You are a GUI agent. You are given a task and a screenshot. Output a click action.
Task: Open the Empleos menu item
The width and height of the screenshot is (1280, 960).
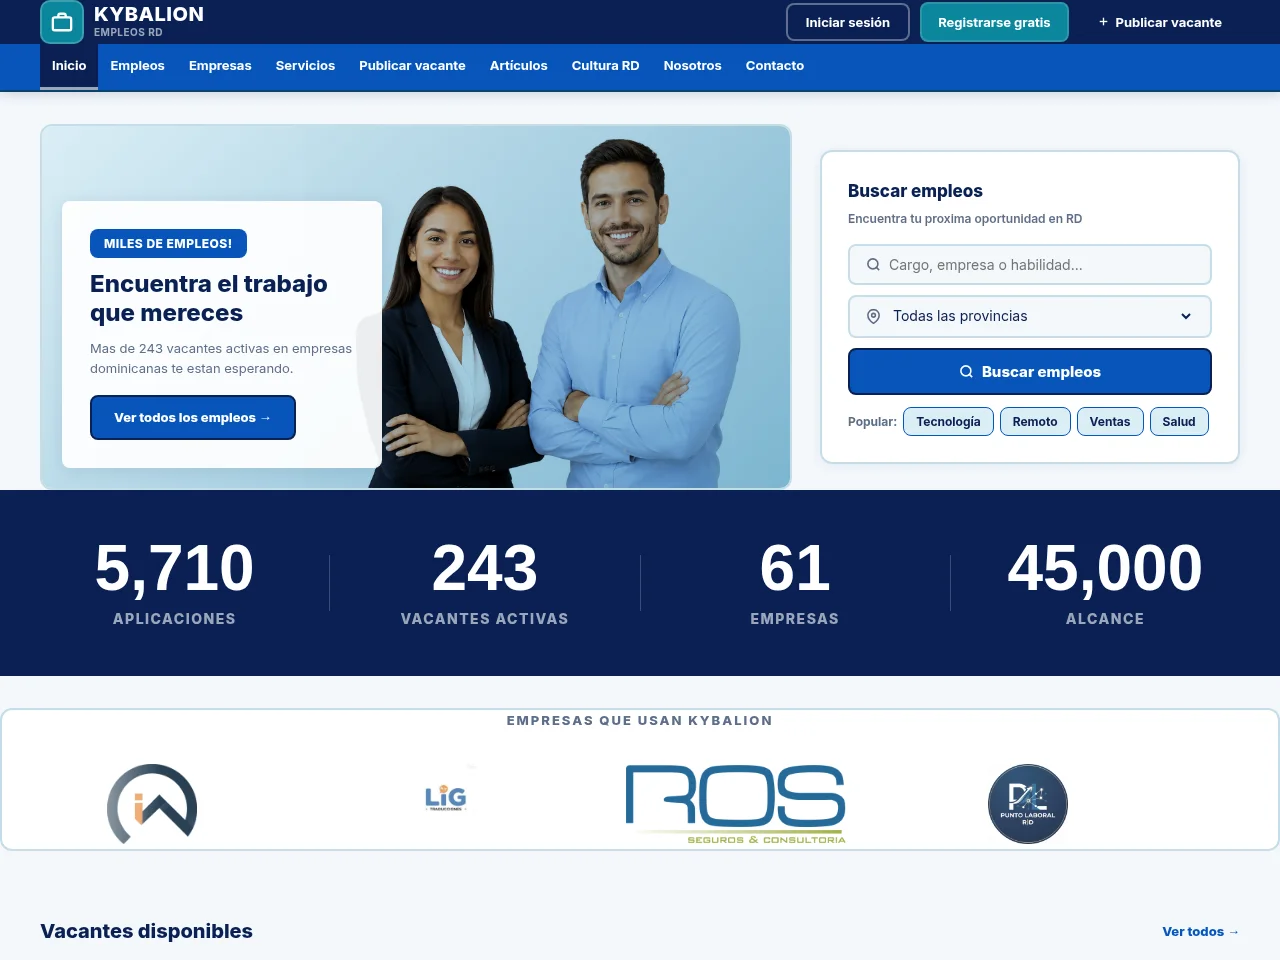(x=137, y=66)
